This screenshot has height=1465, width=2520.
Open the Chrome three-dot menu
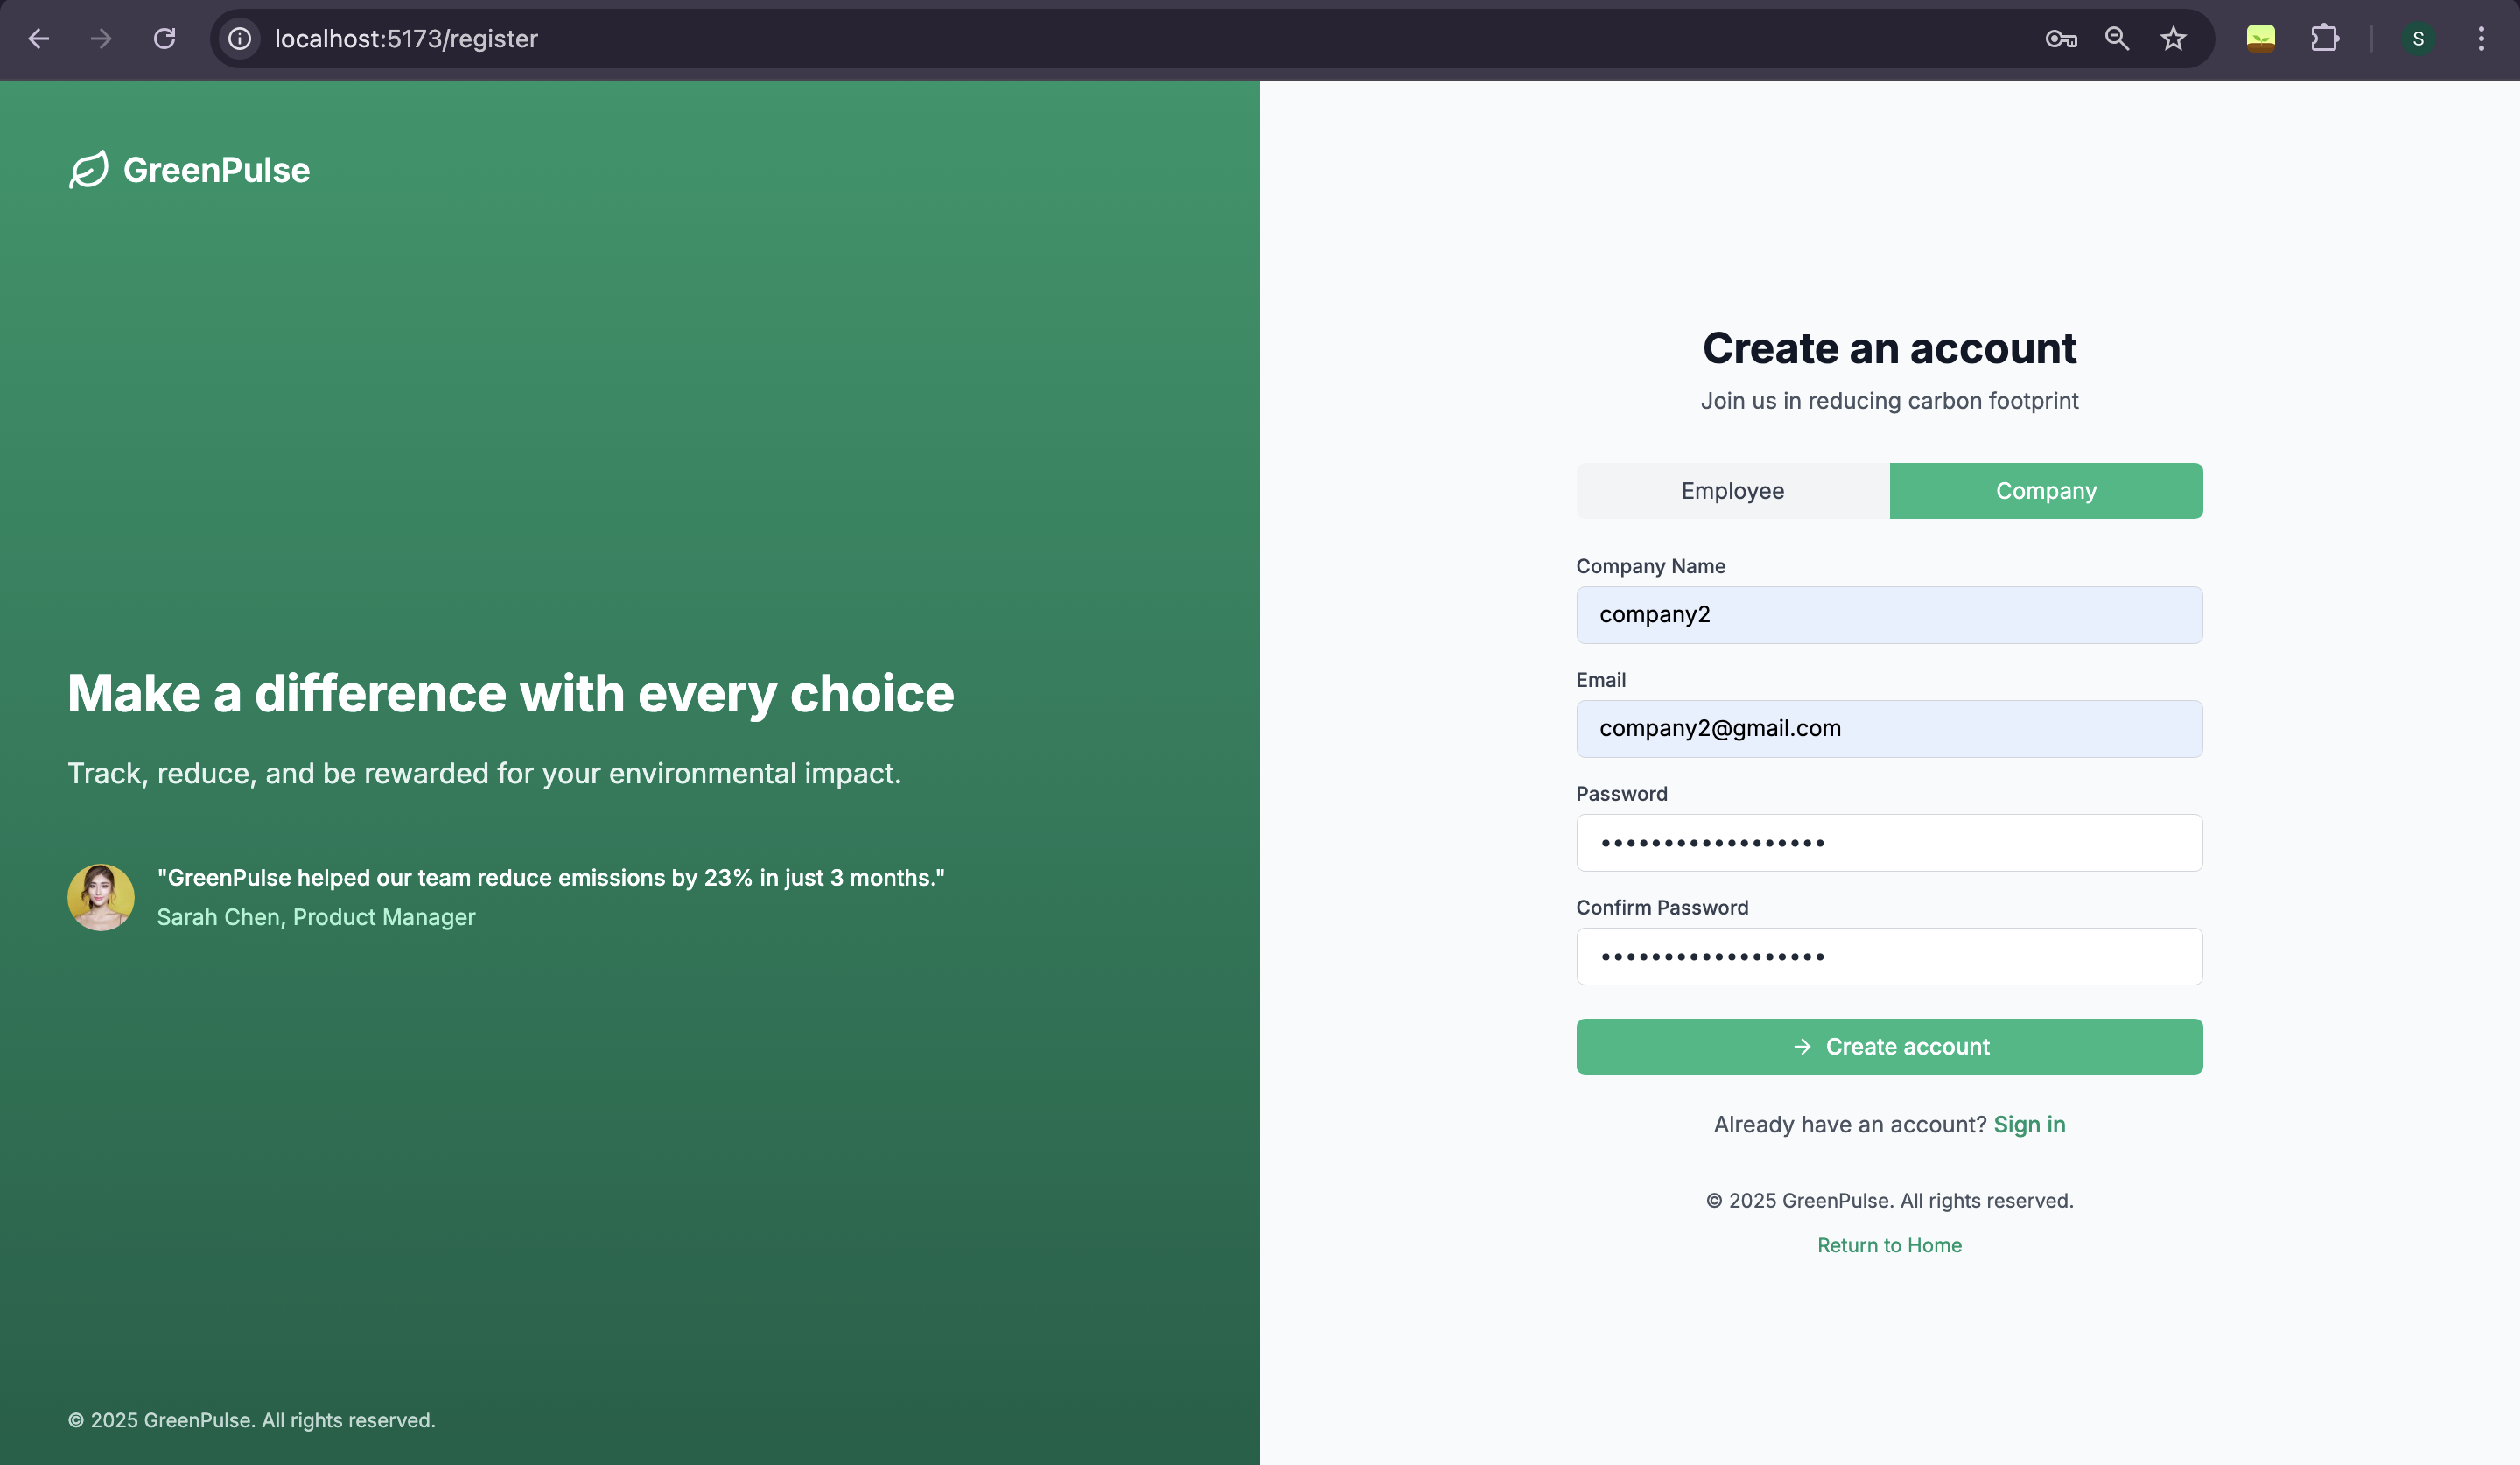point(2480,39)
